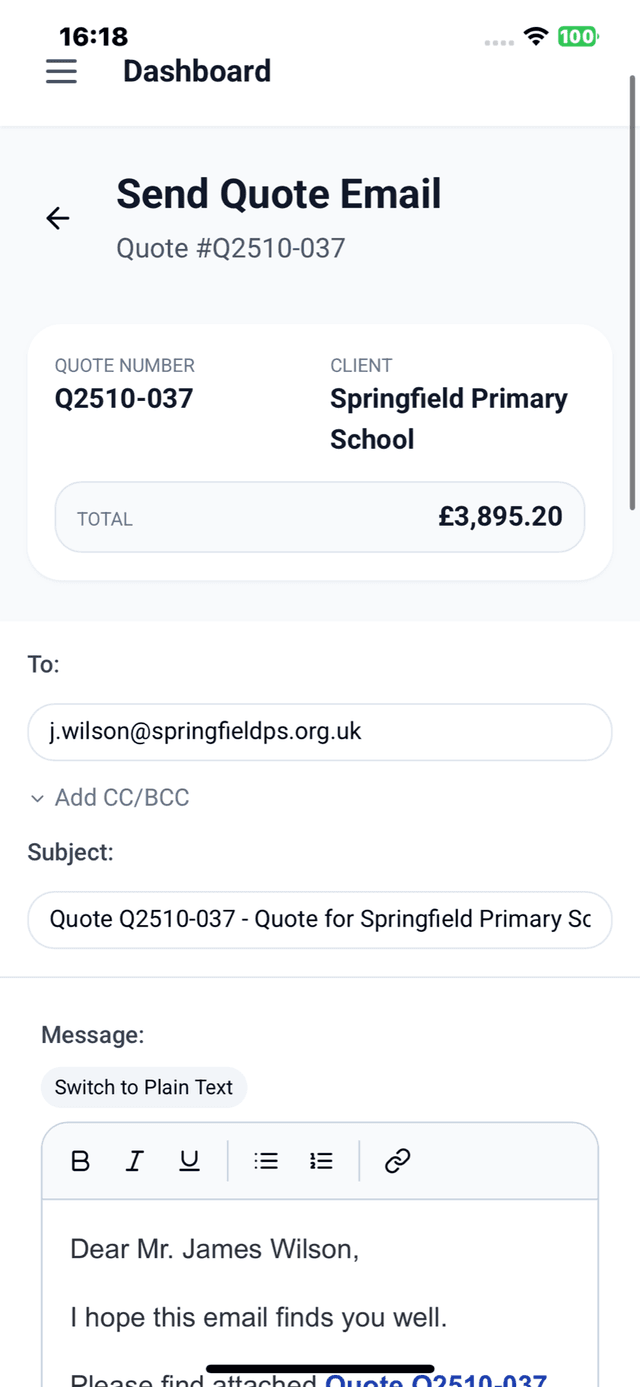Go back with the left arrow
This screenshot has width=640, height=1387.
click(x=58, y=218)
